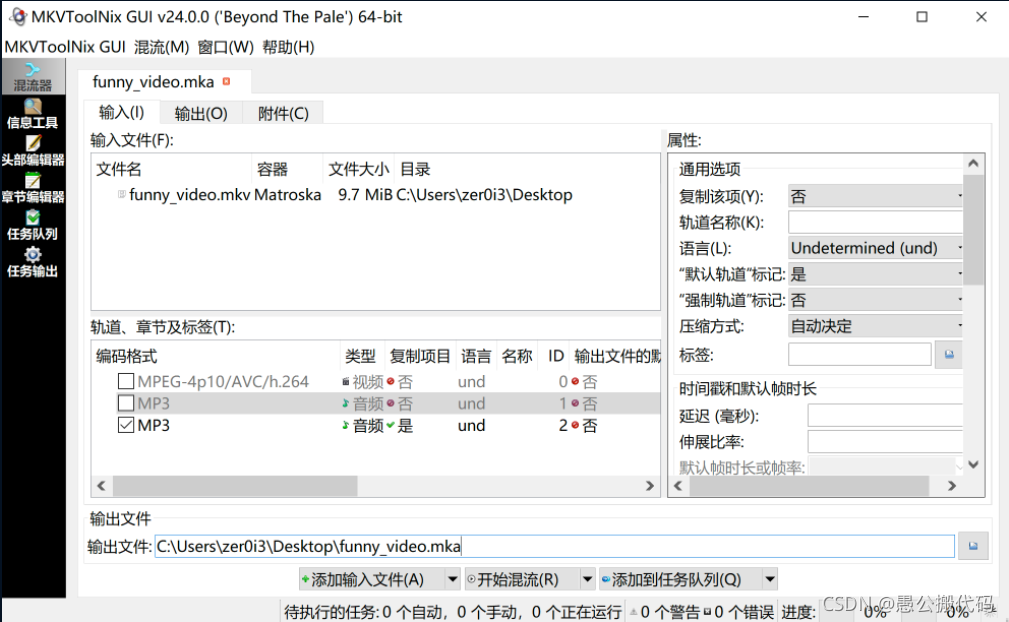Sort tracks by 编码格式 column header
1009x622 pixels.
(x=216, y=356)
